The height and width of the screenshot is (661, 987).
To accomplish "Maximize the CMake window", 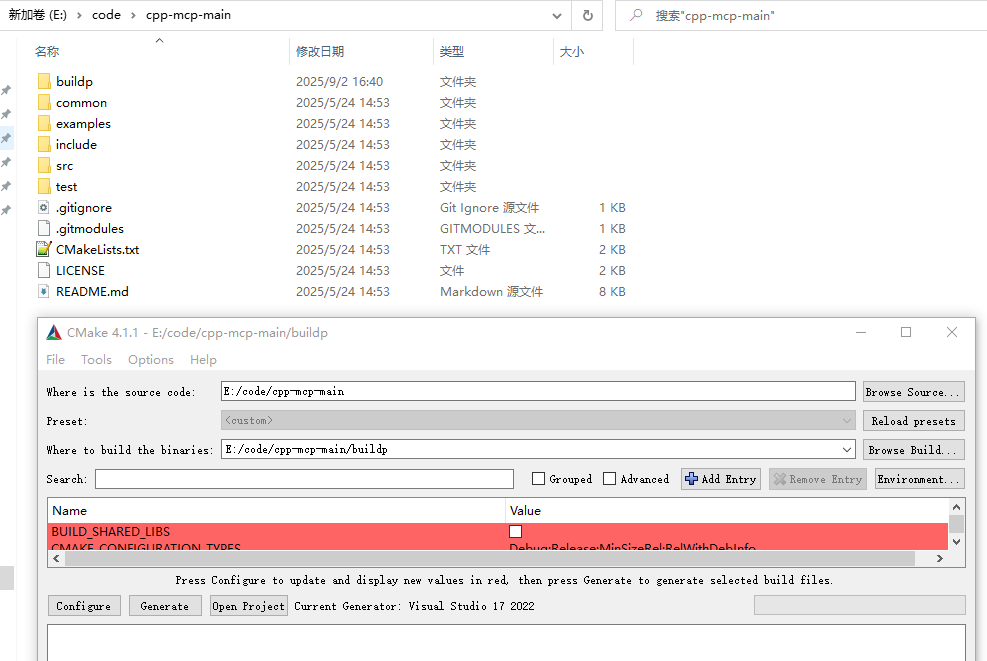I will coord(906,332).
